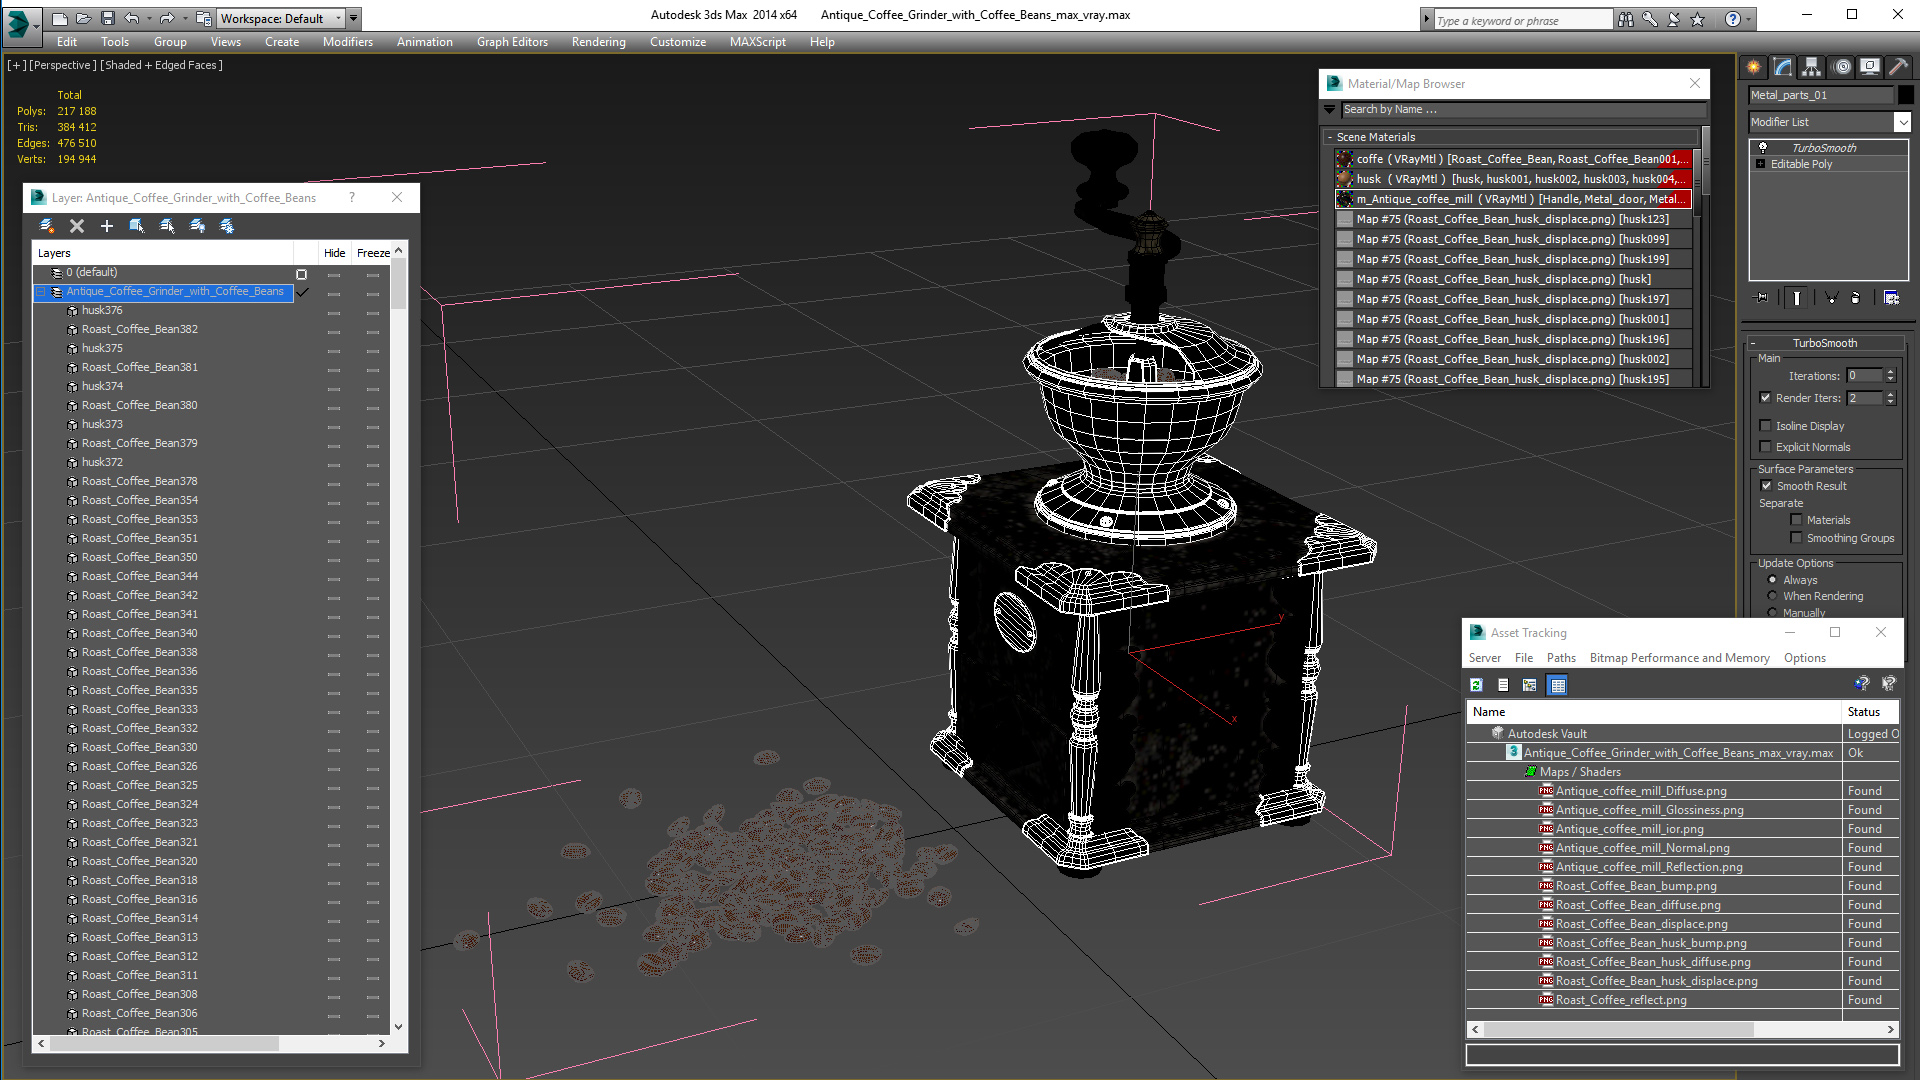Open Paths menu in Asset Tracking

click(1561, 658)
